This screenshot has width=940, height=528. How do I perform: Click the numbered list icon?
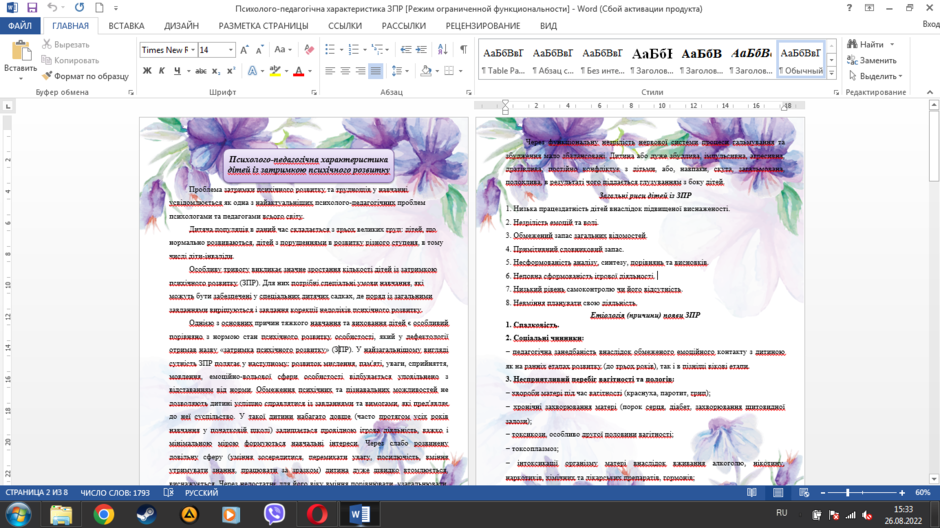point(354,50)
